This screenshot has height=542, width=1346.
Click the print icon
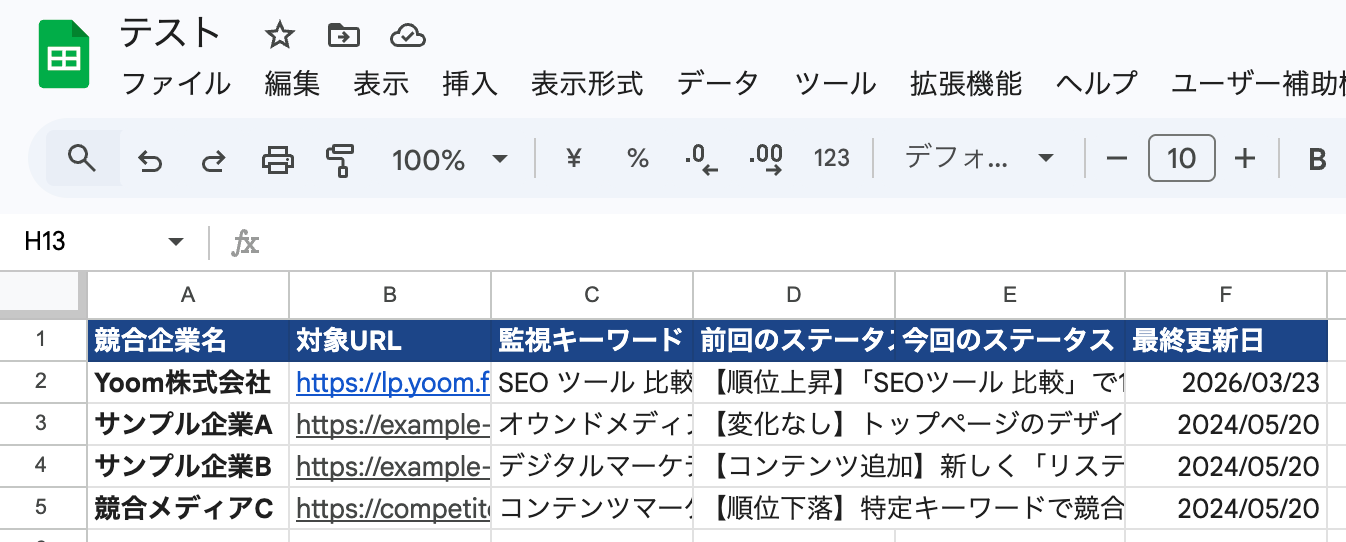(277, 159)
